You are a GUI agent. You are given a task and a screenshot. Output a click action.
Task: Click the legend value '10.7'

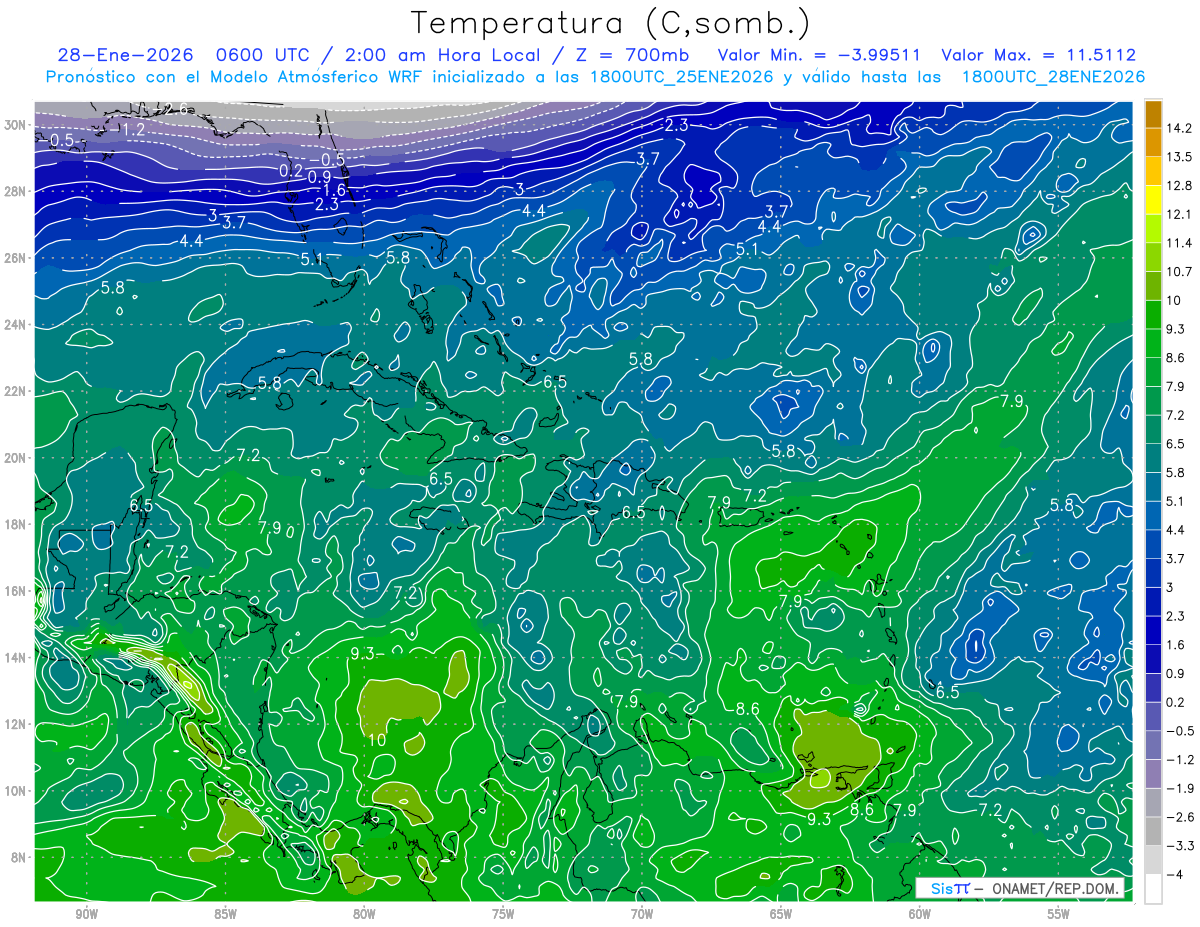pyautogui.click(x=1179, y=272)
